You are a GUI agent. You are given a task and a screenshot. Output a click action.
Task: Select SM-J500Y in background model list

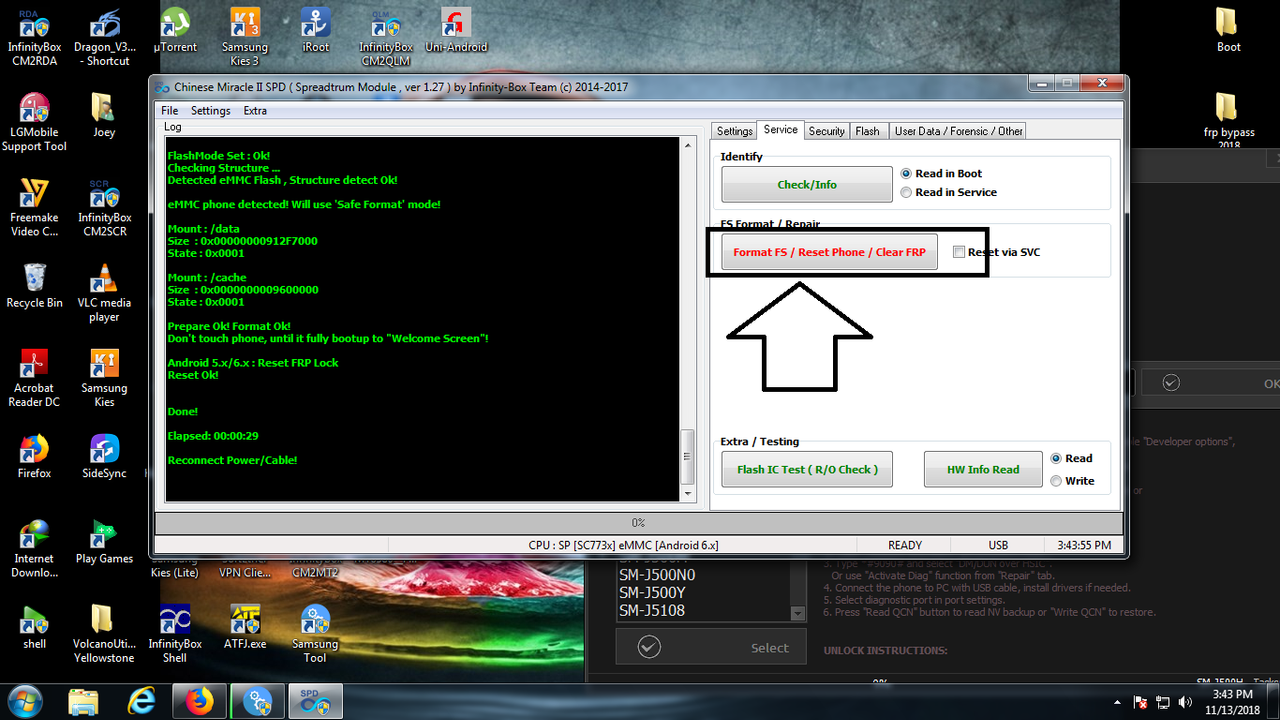[652, 593]
